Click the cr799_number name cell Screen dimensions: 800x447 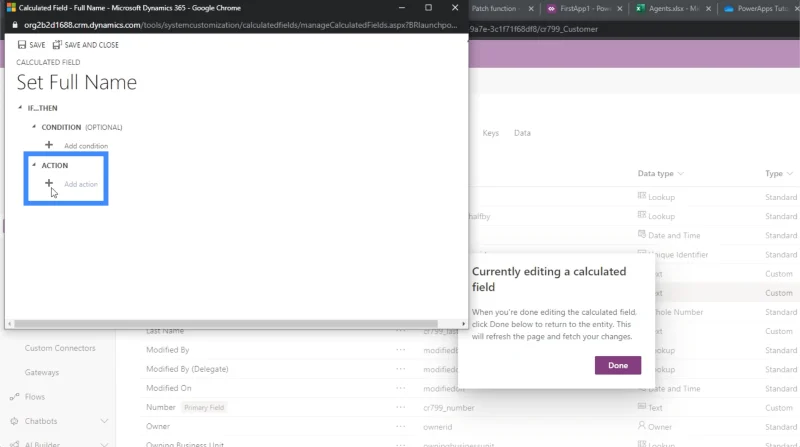[x=448, y=408]
